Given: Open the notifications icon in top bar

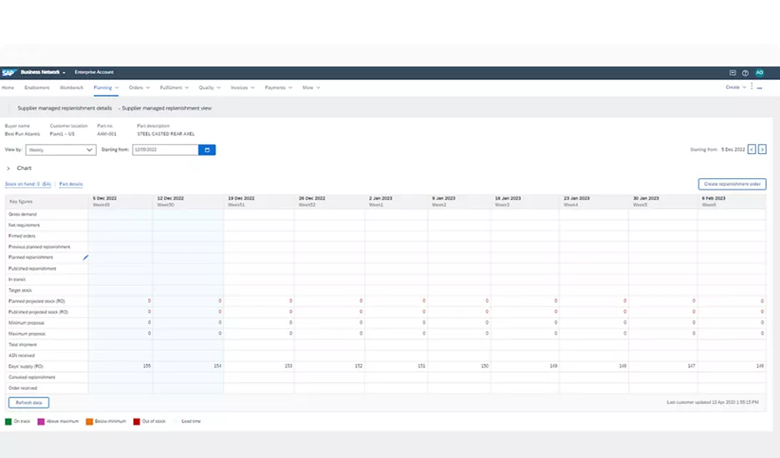Looking at the screenshot, I should click(732, 73).
